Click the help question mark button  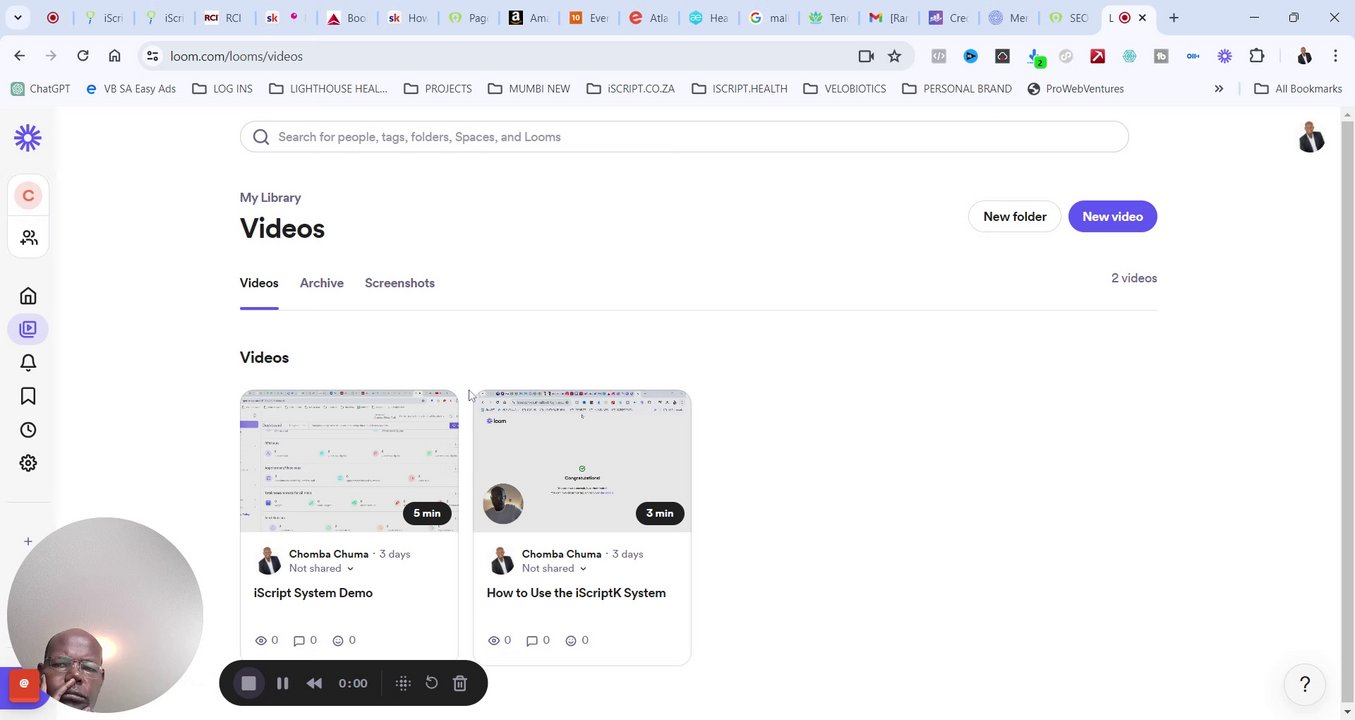tap(1304, 684)
